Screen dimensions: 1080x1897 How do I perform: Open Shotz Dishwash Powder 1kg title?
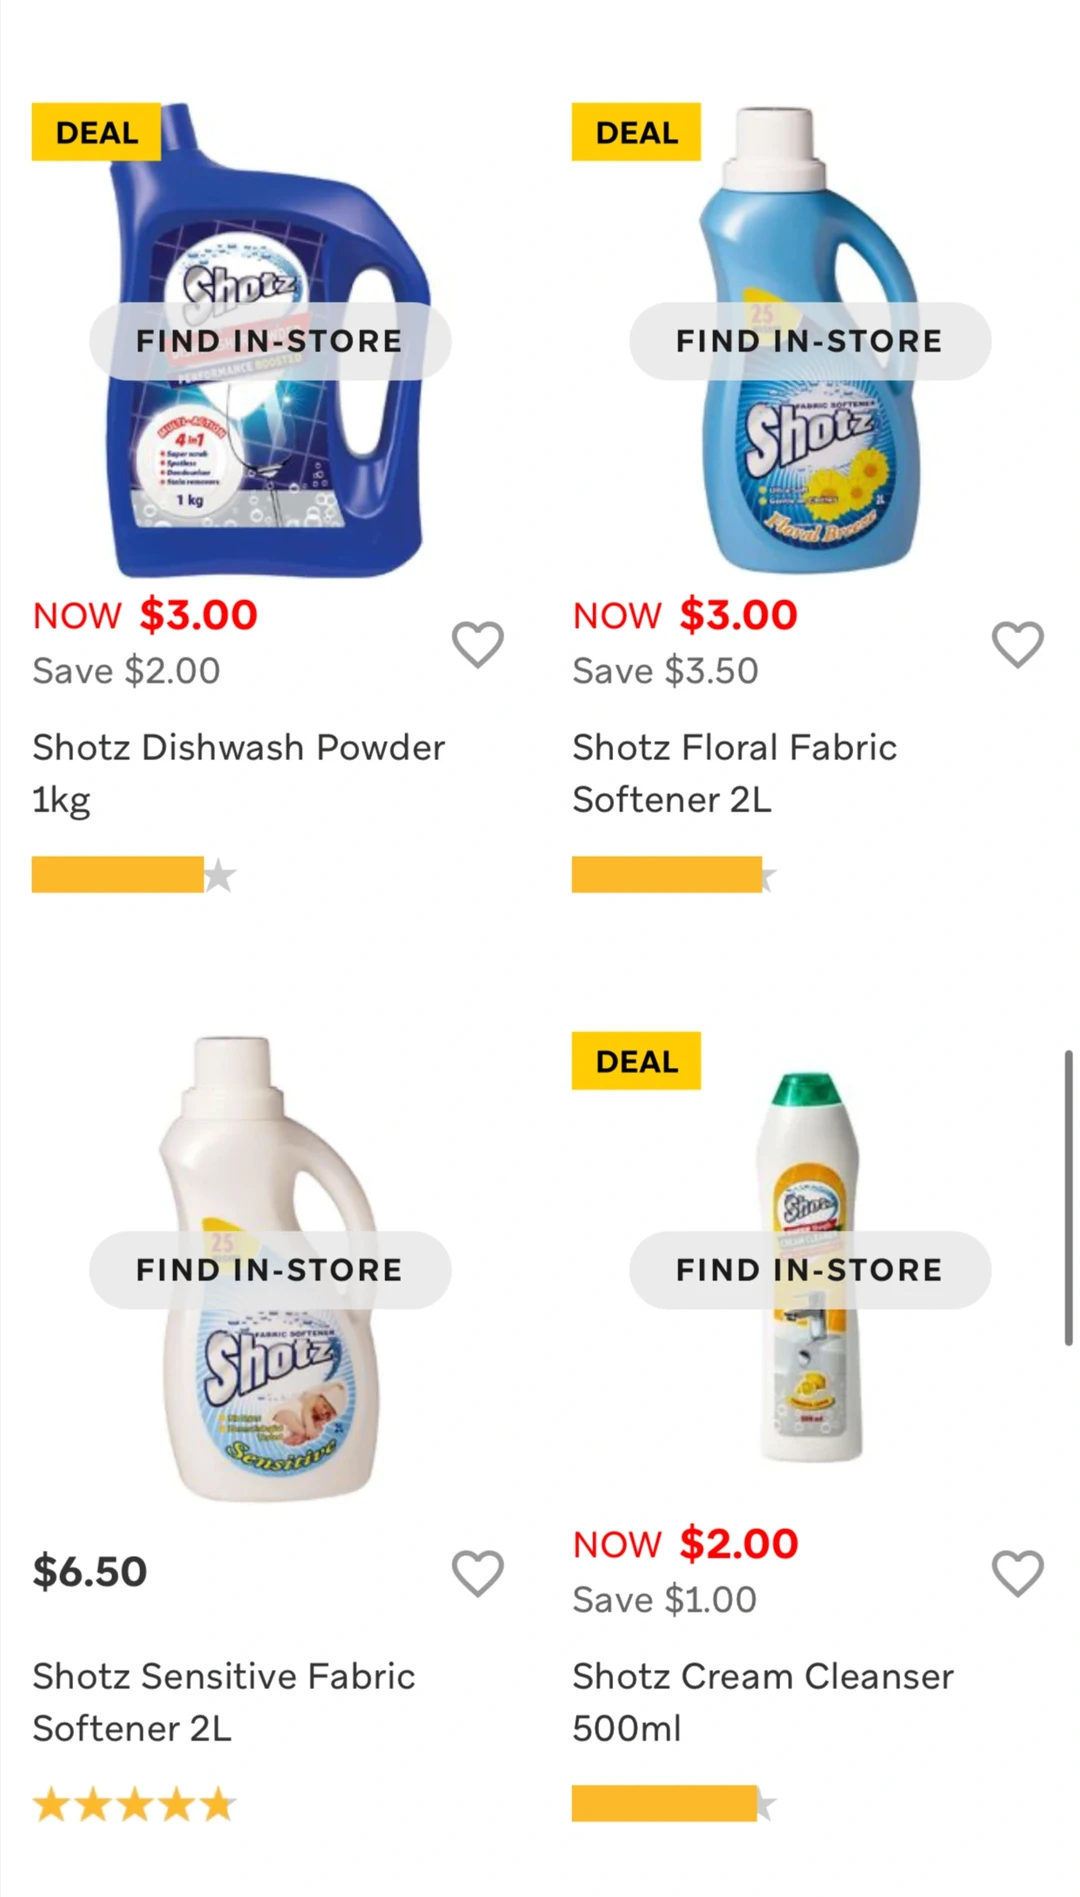coord(238,774)
